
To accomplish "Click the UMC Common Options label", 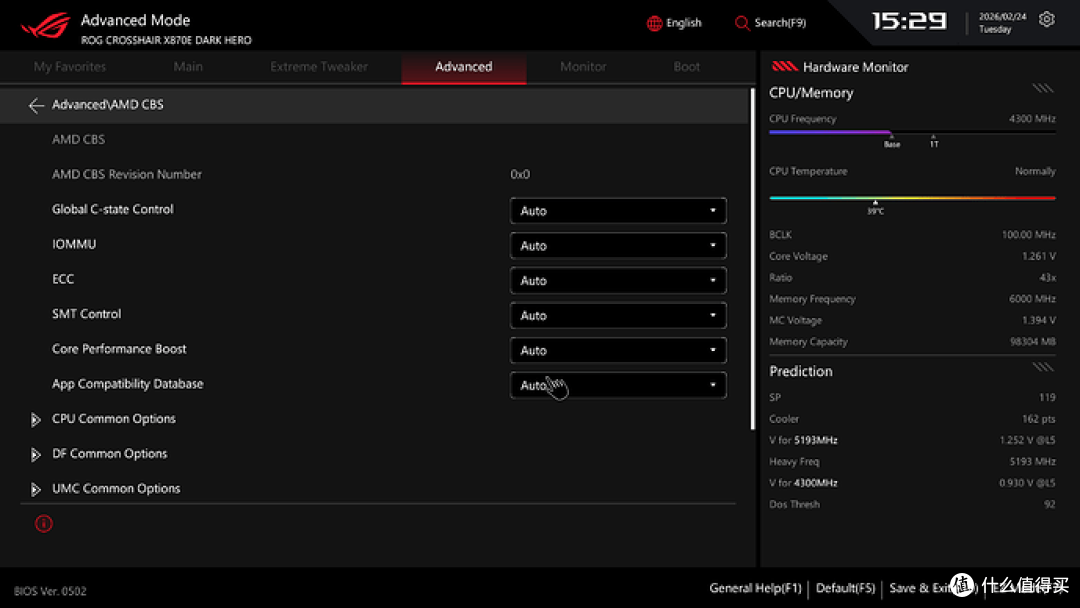I will (x=116, y=489).
